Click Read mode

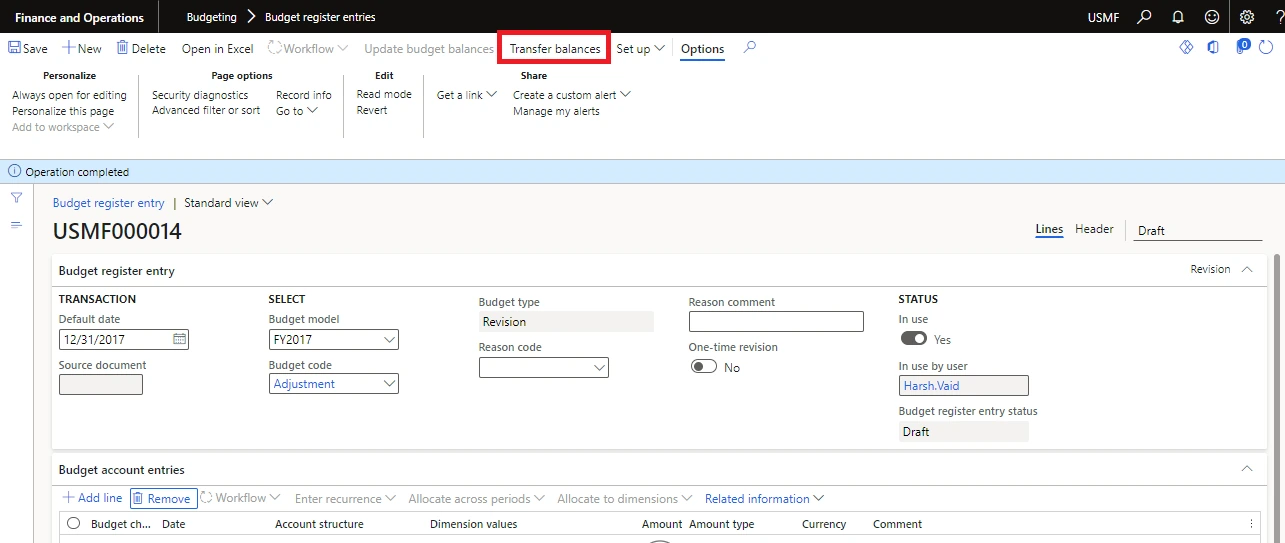coord(384,94)
